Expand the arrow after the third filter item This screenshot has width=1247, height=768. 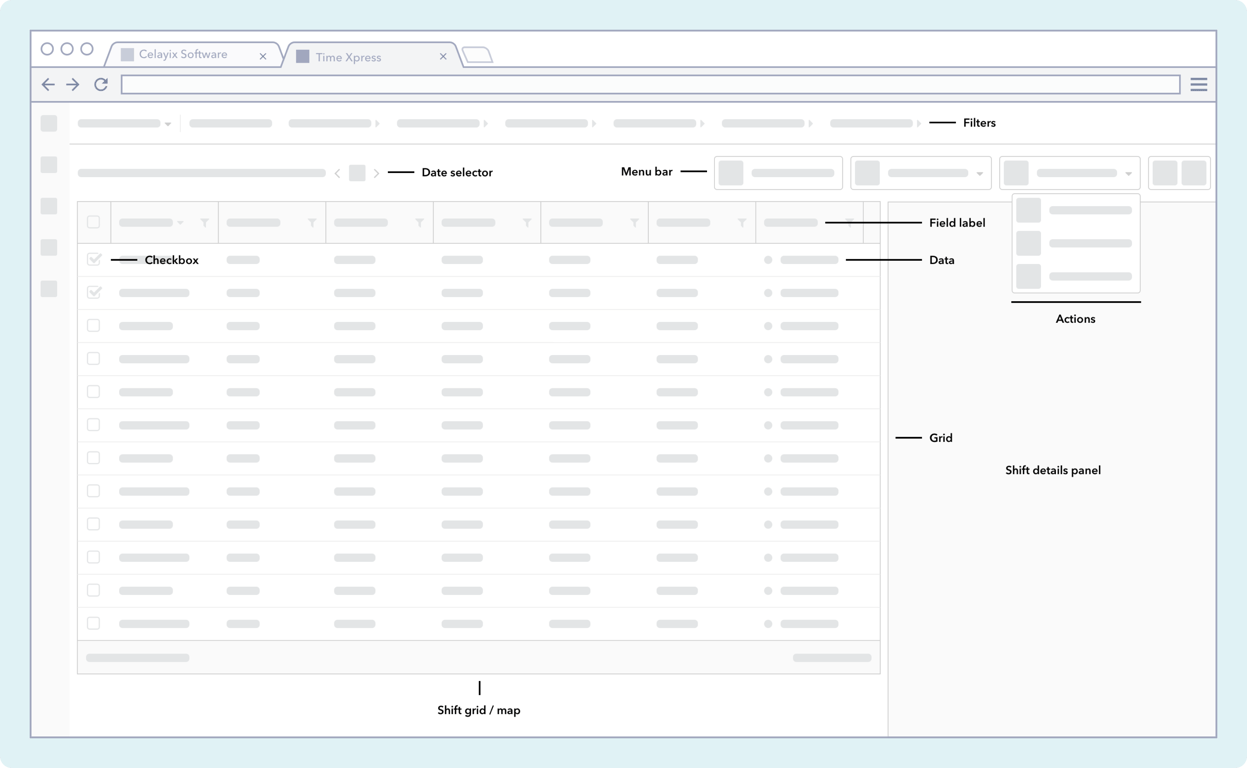coord(485,124)
